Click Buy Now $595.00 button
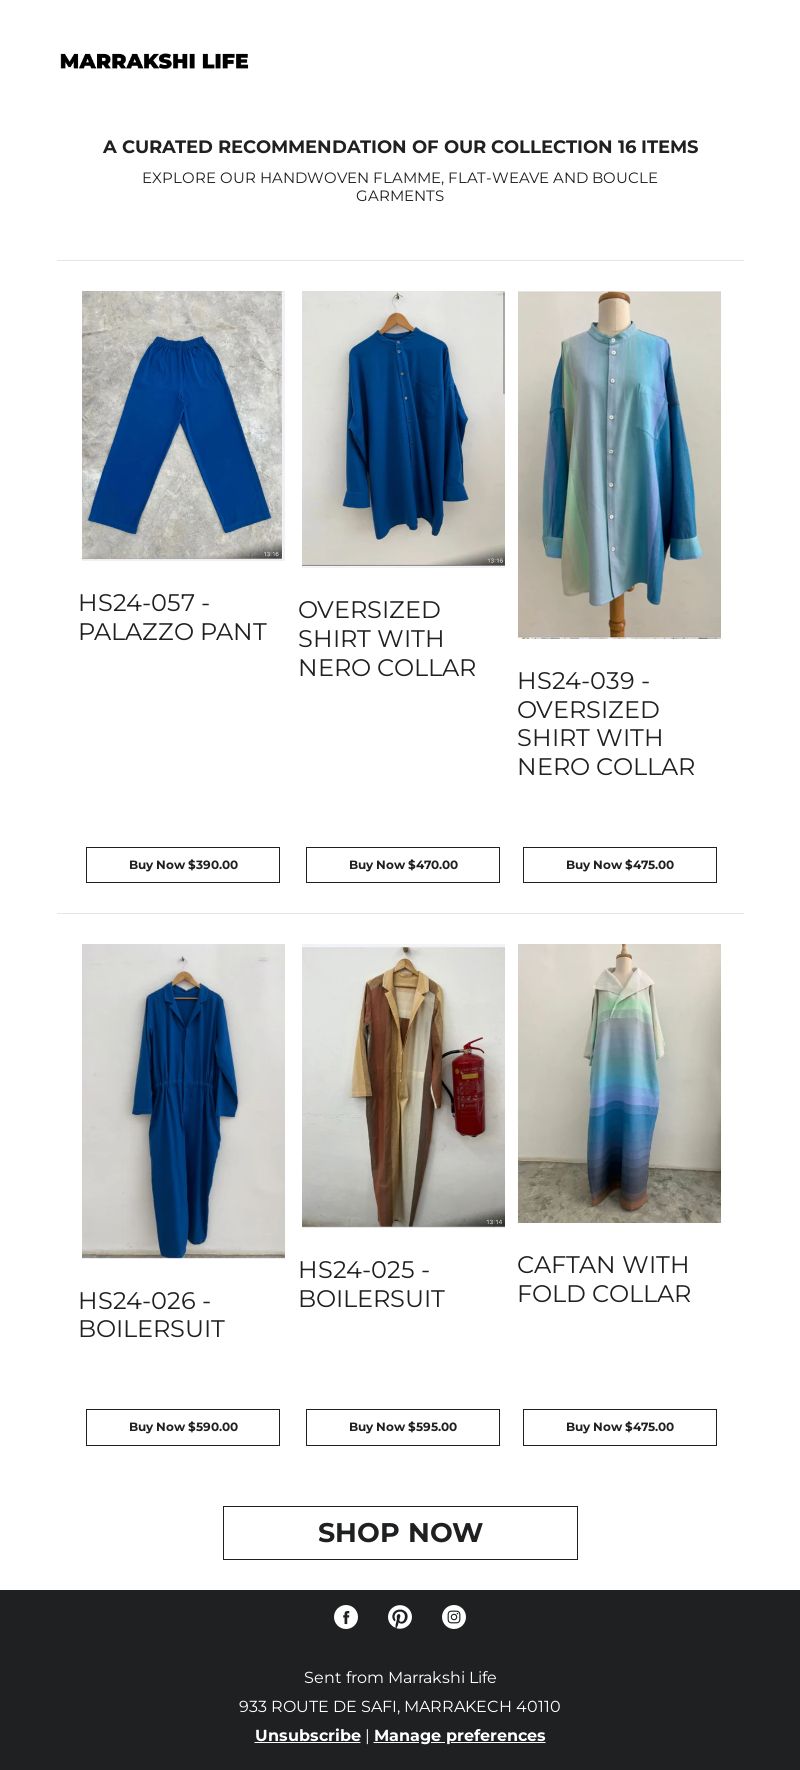The width and height of the screenshot is (800, 1770). point(403,1427)
